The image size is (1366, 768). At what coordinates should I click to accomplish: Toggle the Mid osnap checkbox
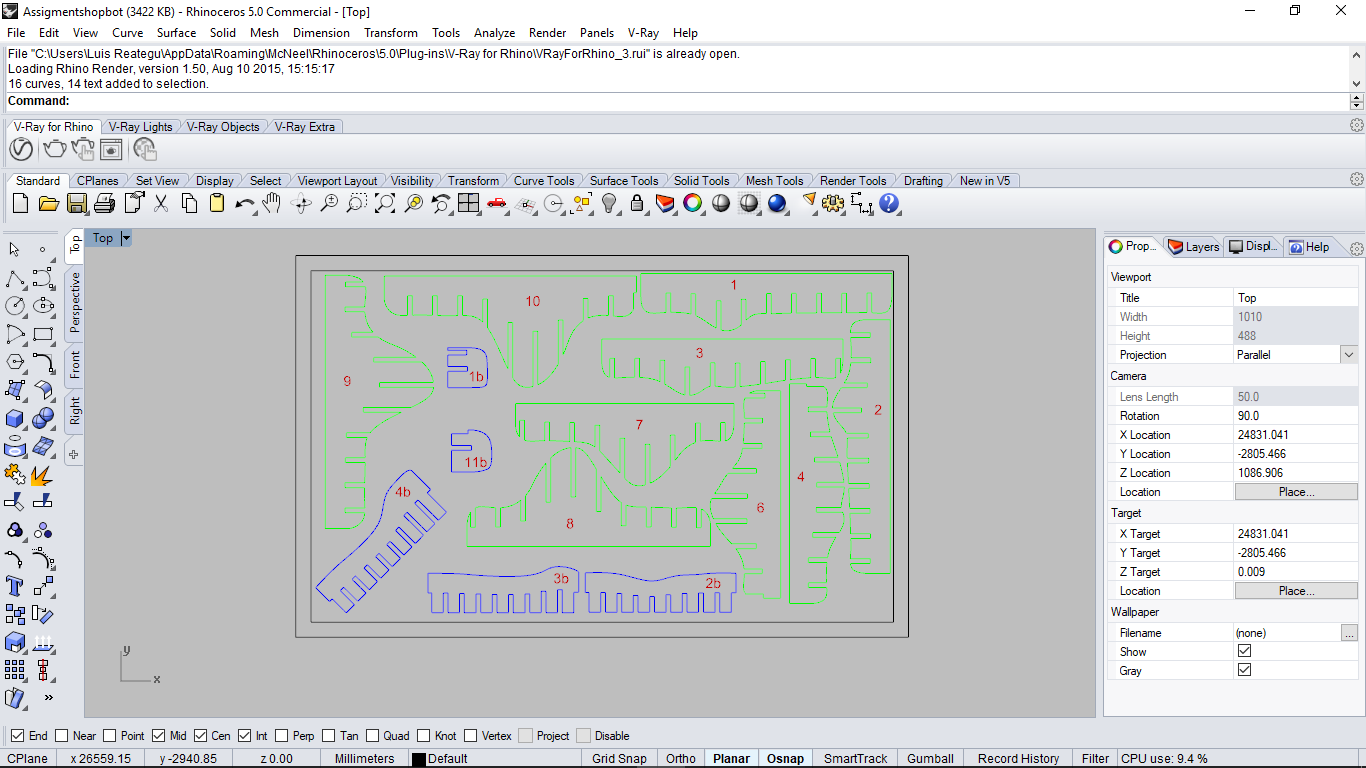[x=159, y=736]
